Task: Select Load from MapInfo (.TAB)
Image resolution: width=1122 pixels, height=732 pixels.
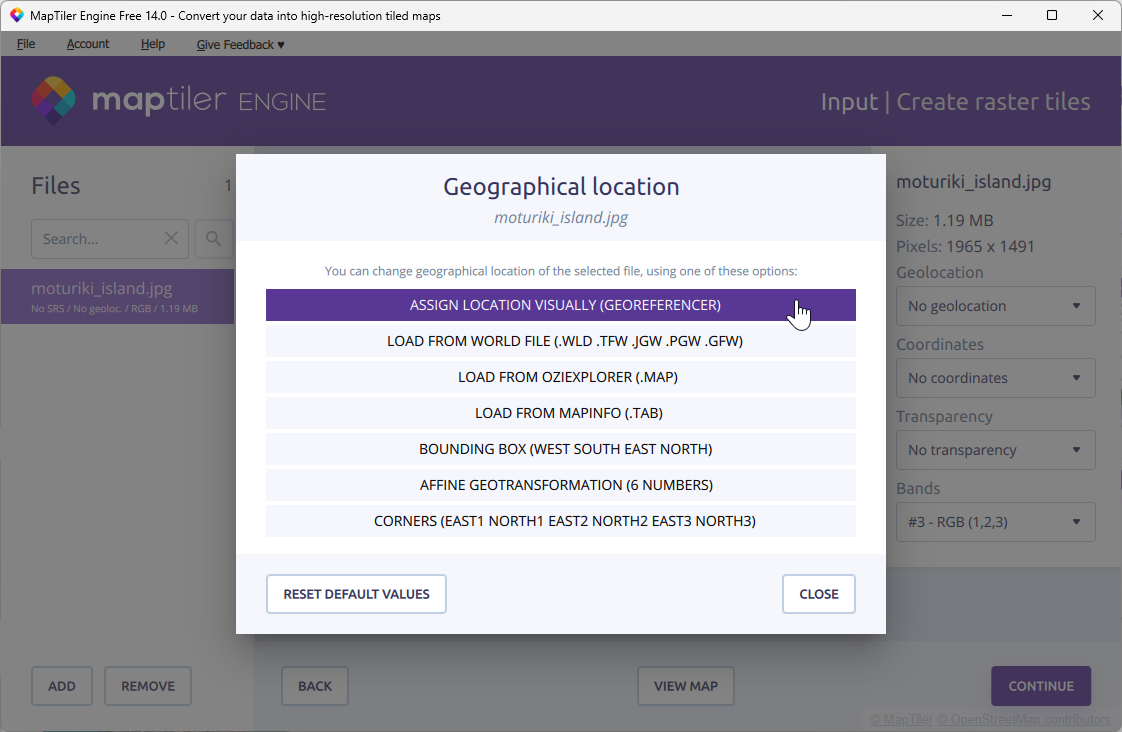Action: click(560, 413)
